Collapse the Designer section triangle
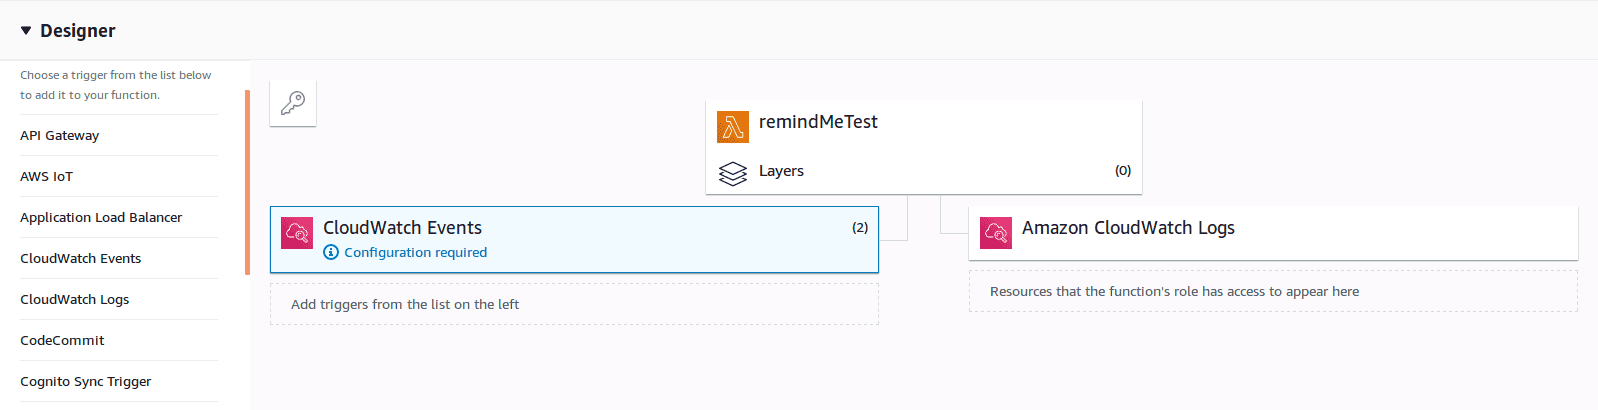Image resolution: width=1598 pixels, height=410 pixels. [x=26, y=31]
